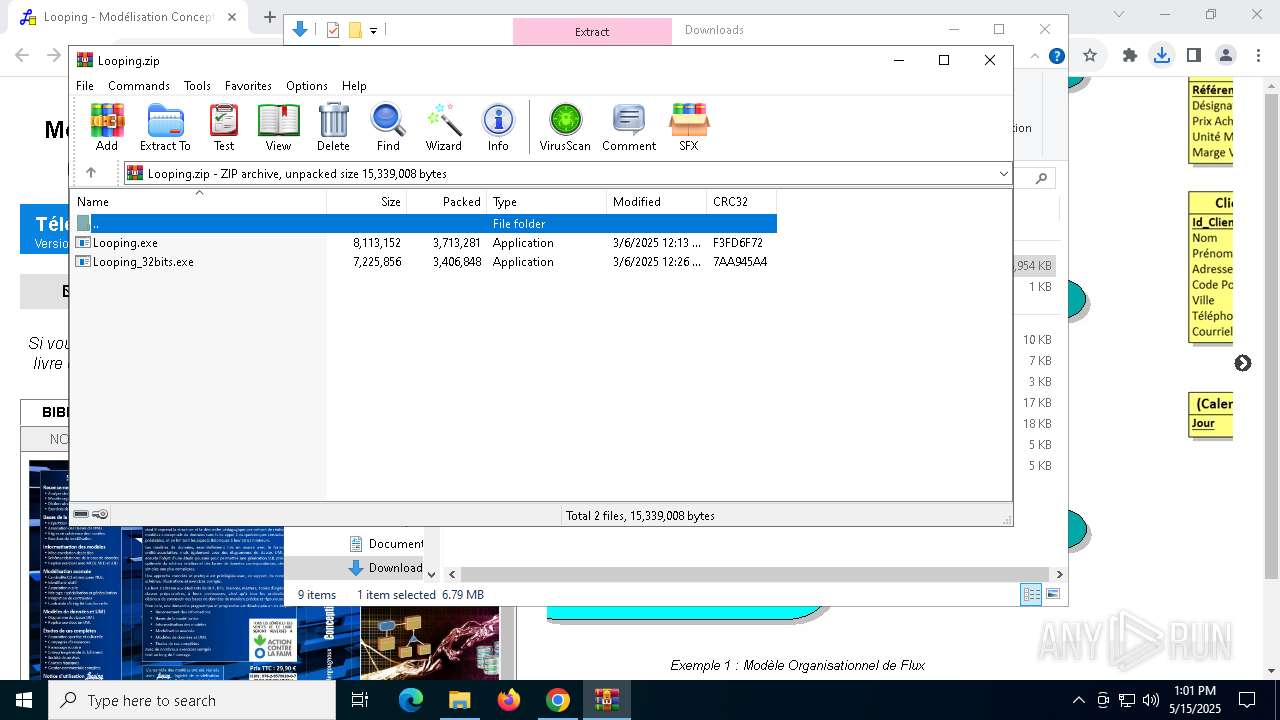The image size is (1280, 720).
Task: Open the Find magnifier tool
Action: coord(388,127)
